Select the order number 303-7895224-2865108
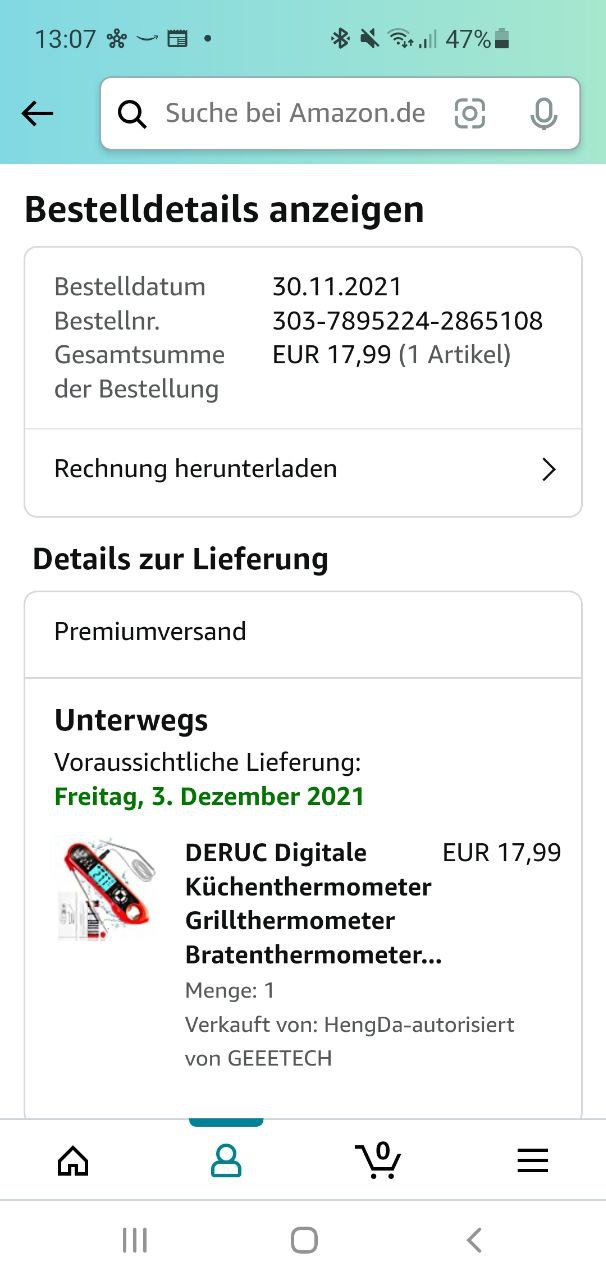606x1280 pixels. coord(407,321)
